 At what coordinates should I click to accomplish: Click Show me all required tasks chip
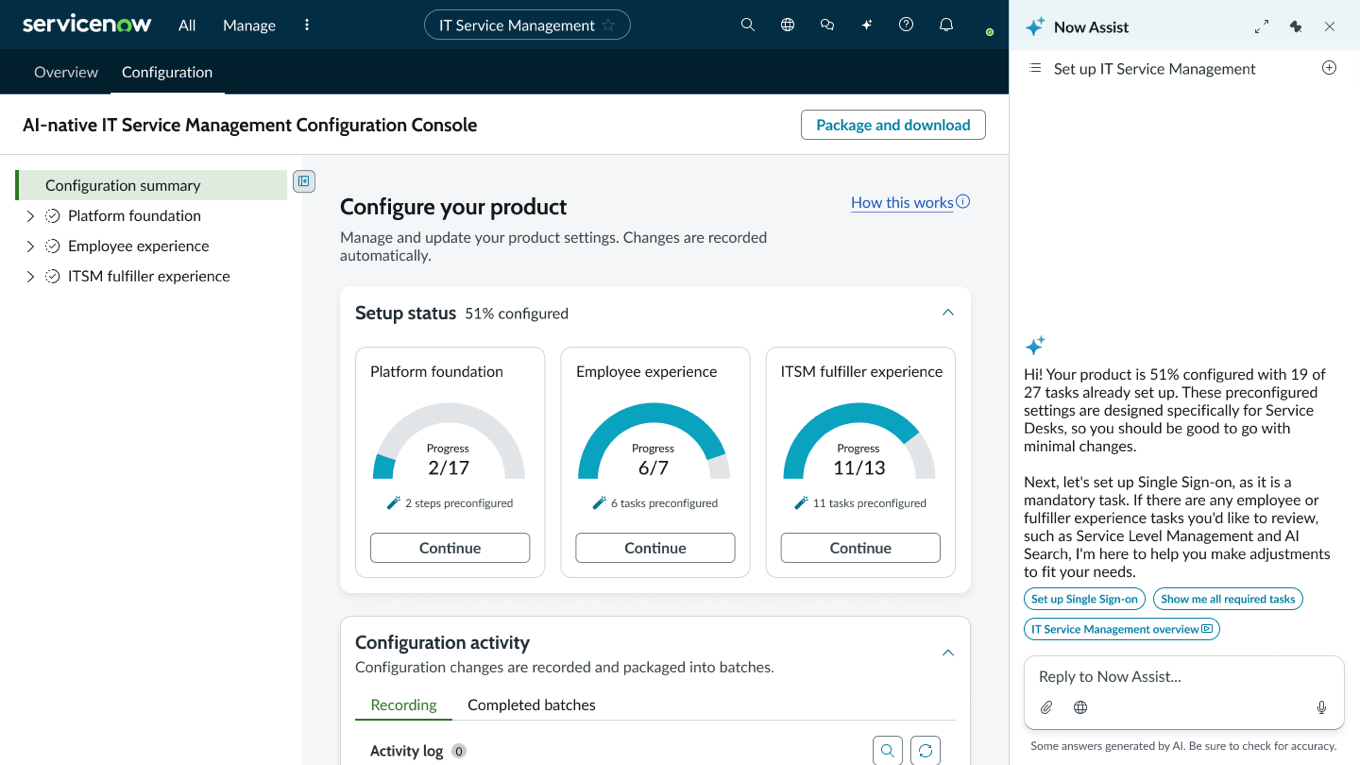pos(1228,599)
